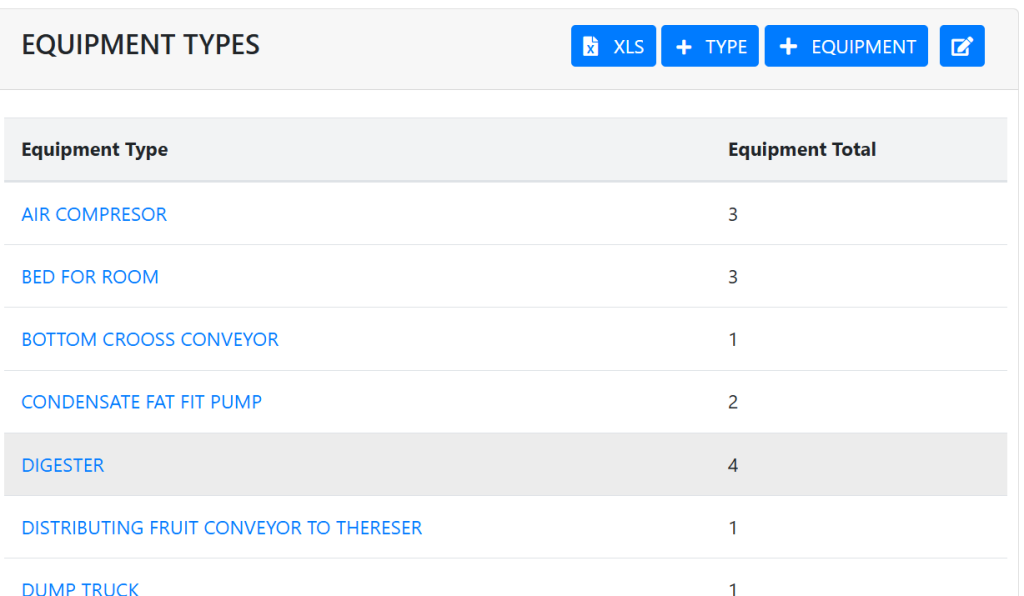Select the BED FOR ROOM row total value
Viewport: 1024px width, 596px height.
coord(733,277)
